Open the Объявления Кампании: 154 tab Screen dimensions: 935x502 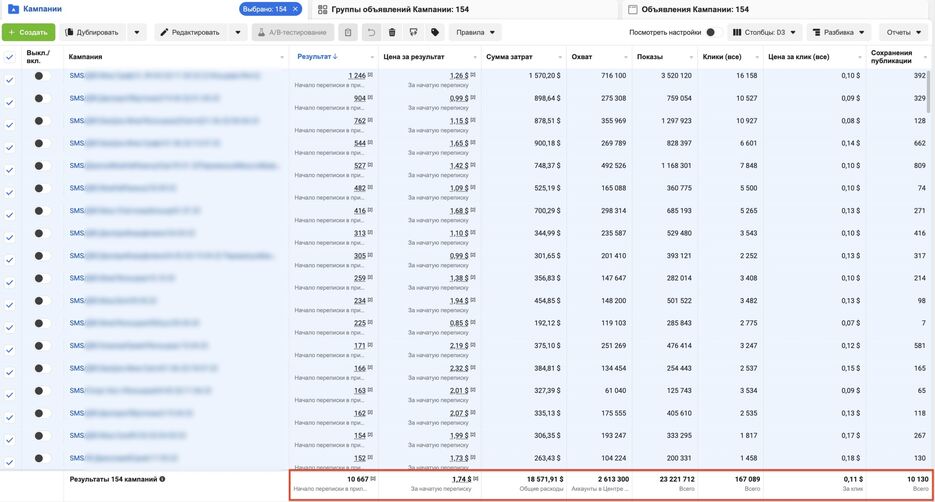[695, 10]
